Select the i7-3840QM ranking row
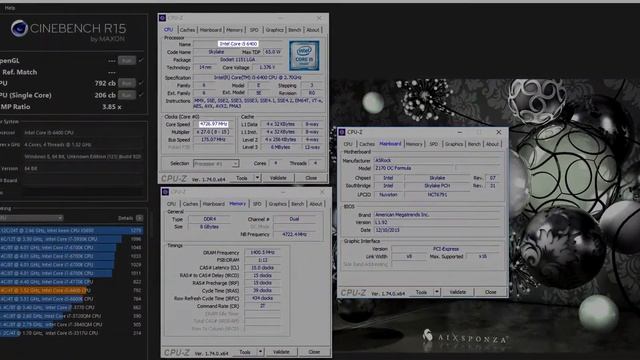The height and width of the screenshot is (360, 640). 71,324
